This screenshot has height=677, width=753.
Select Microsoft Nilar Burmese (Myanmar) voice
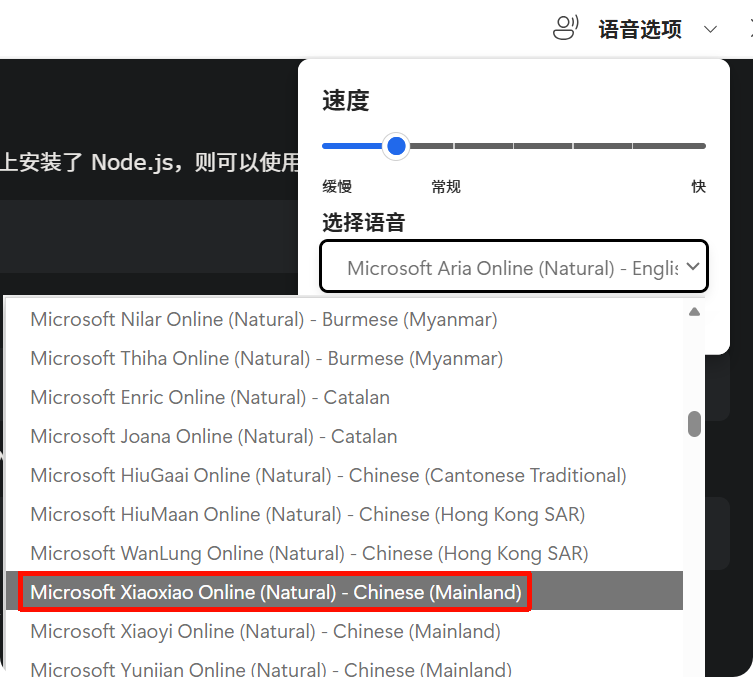pyautogui.click(x=344, y=319)
